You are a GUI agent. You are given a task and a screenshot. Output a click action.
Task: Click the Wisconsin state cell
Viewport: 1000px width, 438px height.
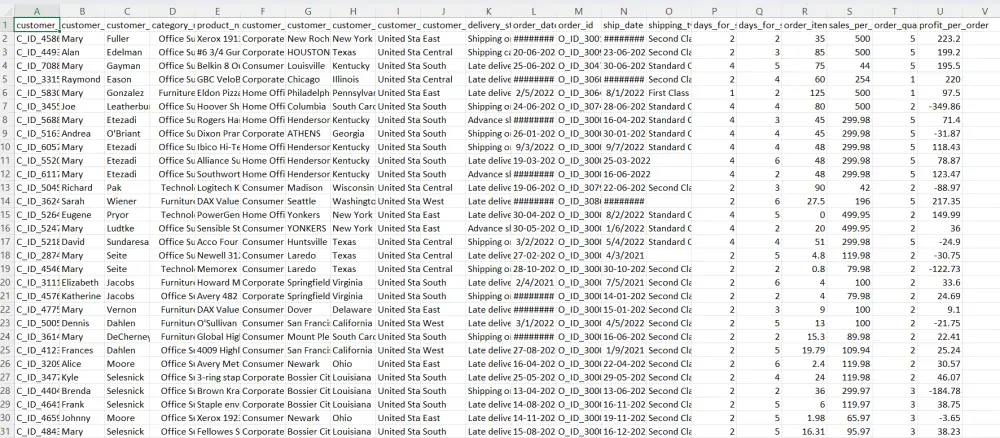coord(353,187)
